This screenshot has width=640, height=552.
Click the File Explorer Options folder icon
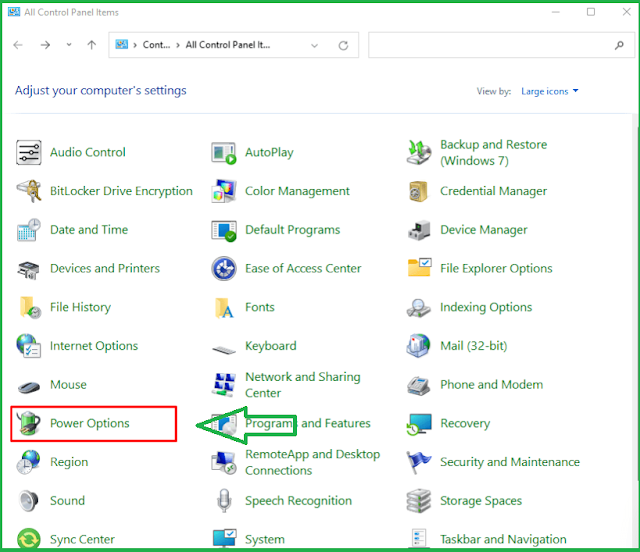[420, 267]
